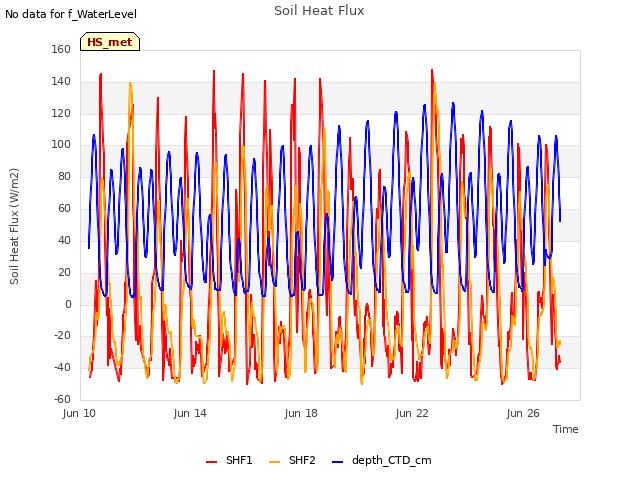Click the orange SHF2 legend swatch
This screenshot has width=640, height=480.
(275, 462)
